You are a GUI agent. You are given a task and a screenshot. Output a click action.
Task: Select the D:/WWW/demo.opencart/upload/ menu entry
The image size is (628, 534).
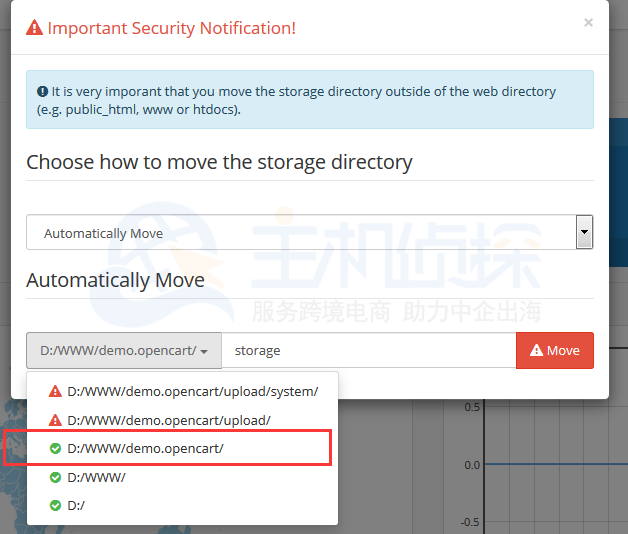(168, 420)
